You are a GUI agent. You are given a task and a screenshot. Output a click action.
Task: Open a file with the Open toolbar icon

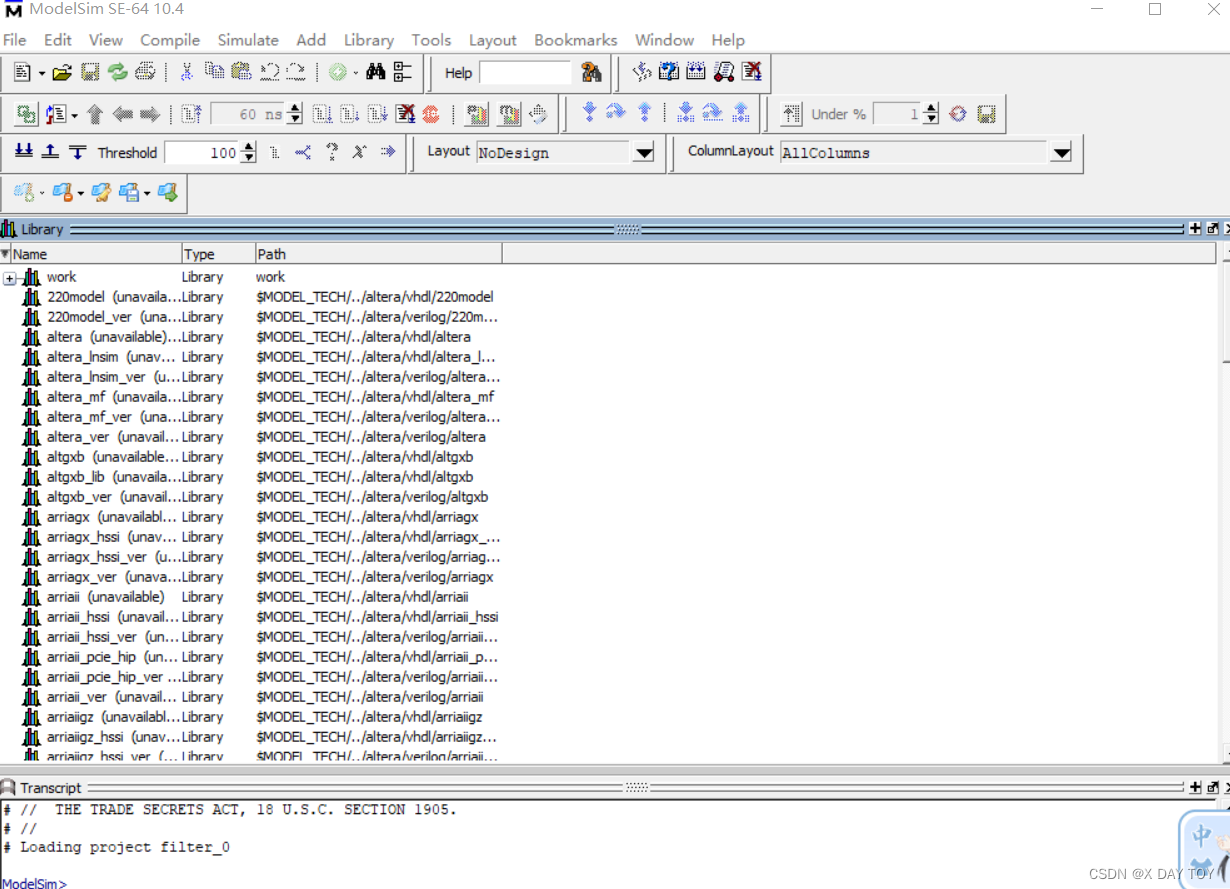pos(62,72)
